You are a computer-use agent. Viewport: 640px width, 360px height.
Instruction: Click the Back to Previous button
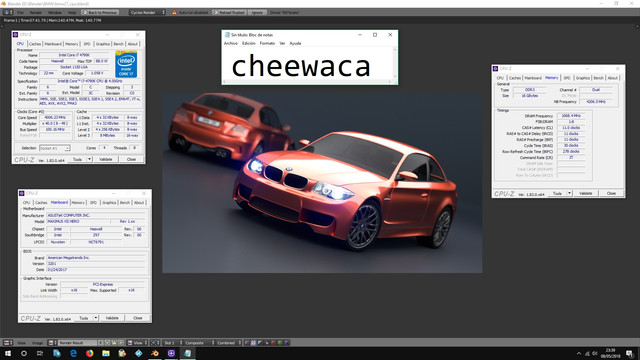click(100, 13)
